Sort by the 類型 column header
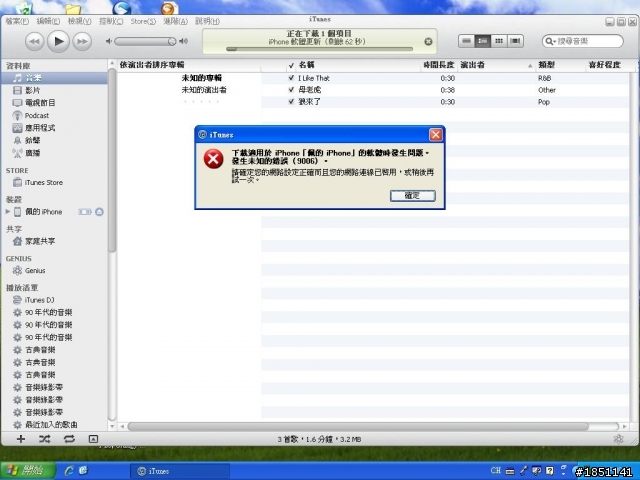640x480 pixels. (x=560, y=65)
